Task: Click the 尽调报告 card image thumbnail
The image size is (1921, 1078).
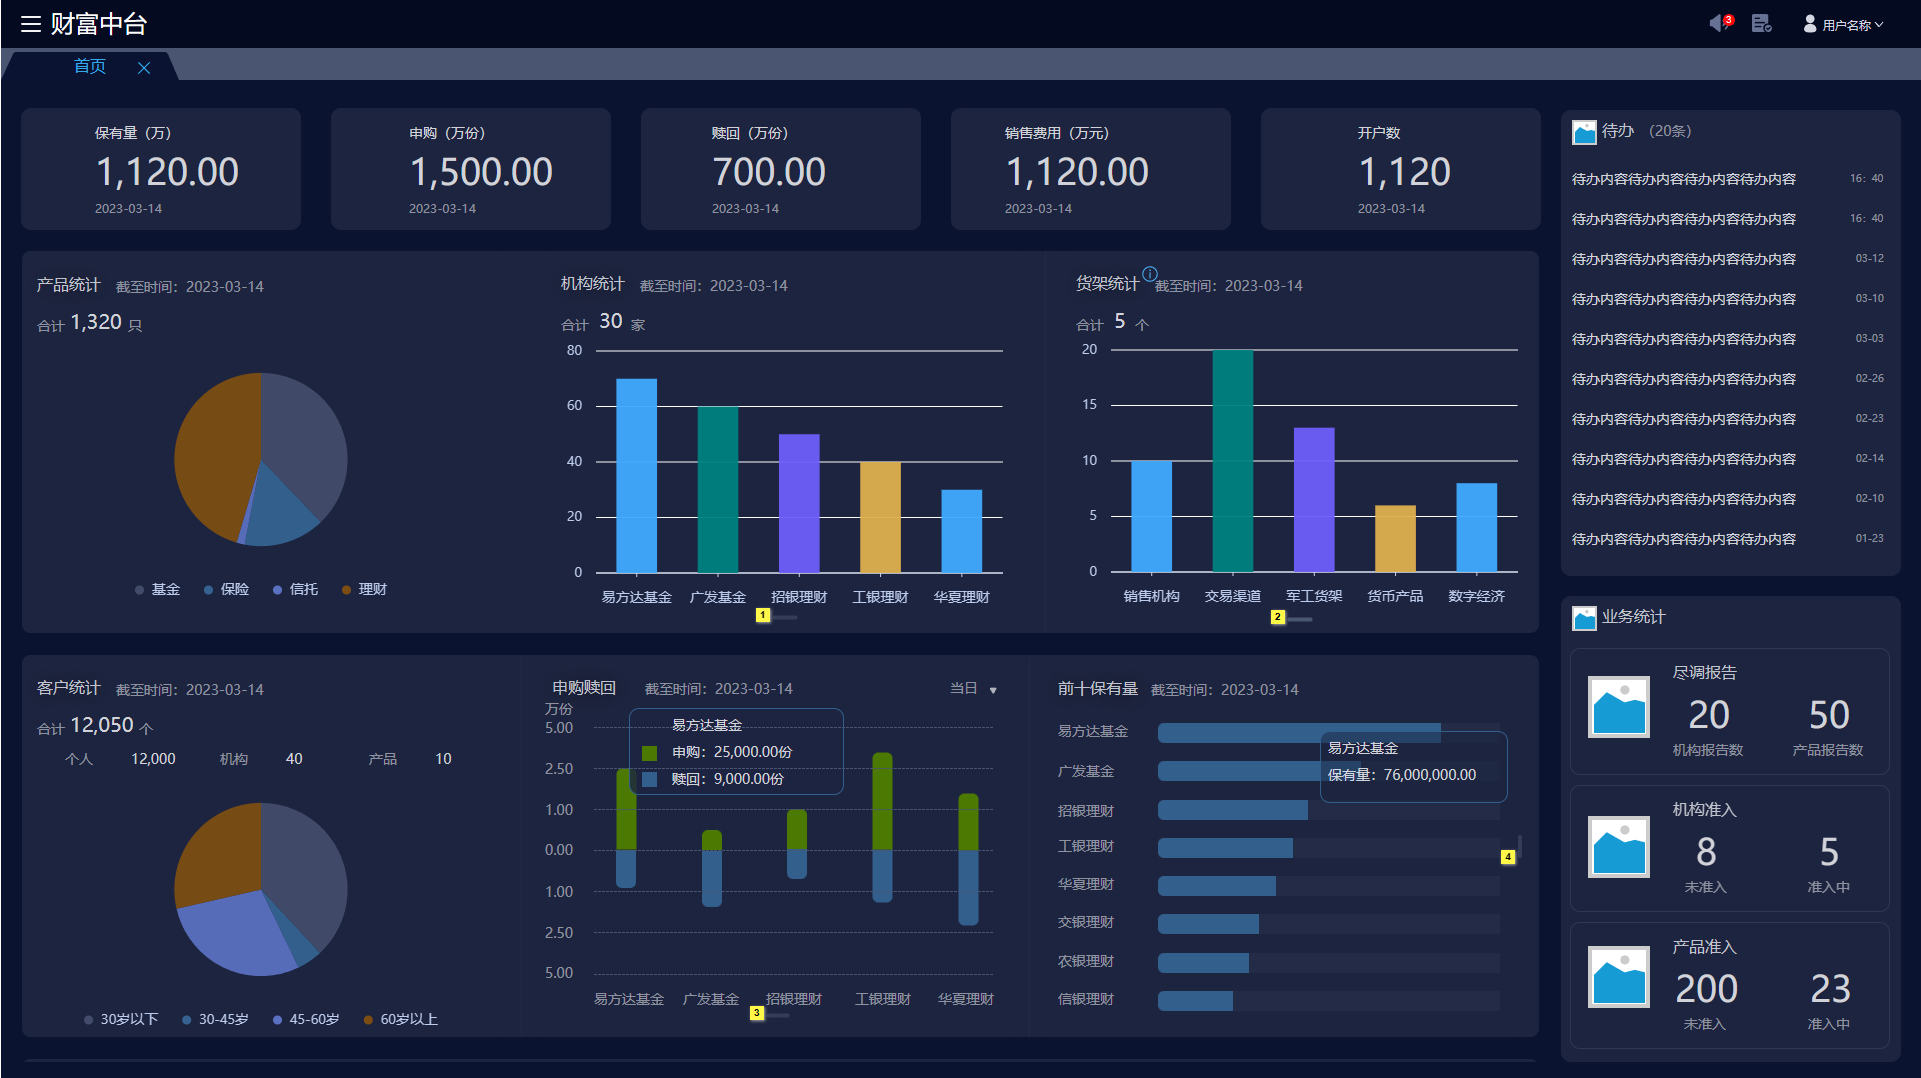Action: point(1619,707)
